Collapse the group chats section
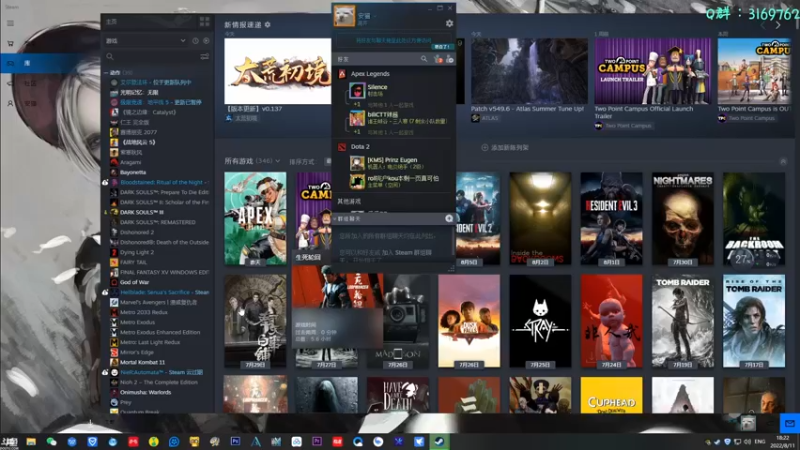The image size is (800, 450). tap(335, 218)
